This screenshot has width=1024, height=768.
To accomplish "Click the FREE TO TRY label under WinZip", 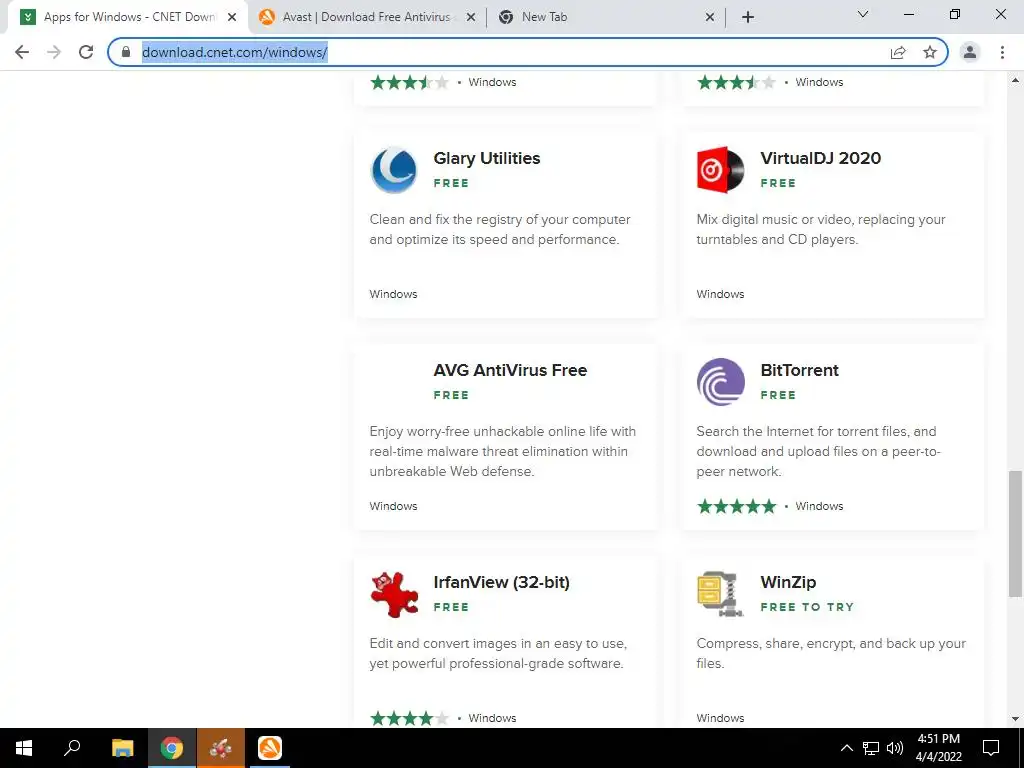I will 807,607.
